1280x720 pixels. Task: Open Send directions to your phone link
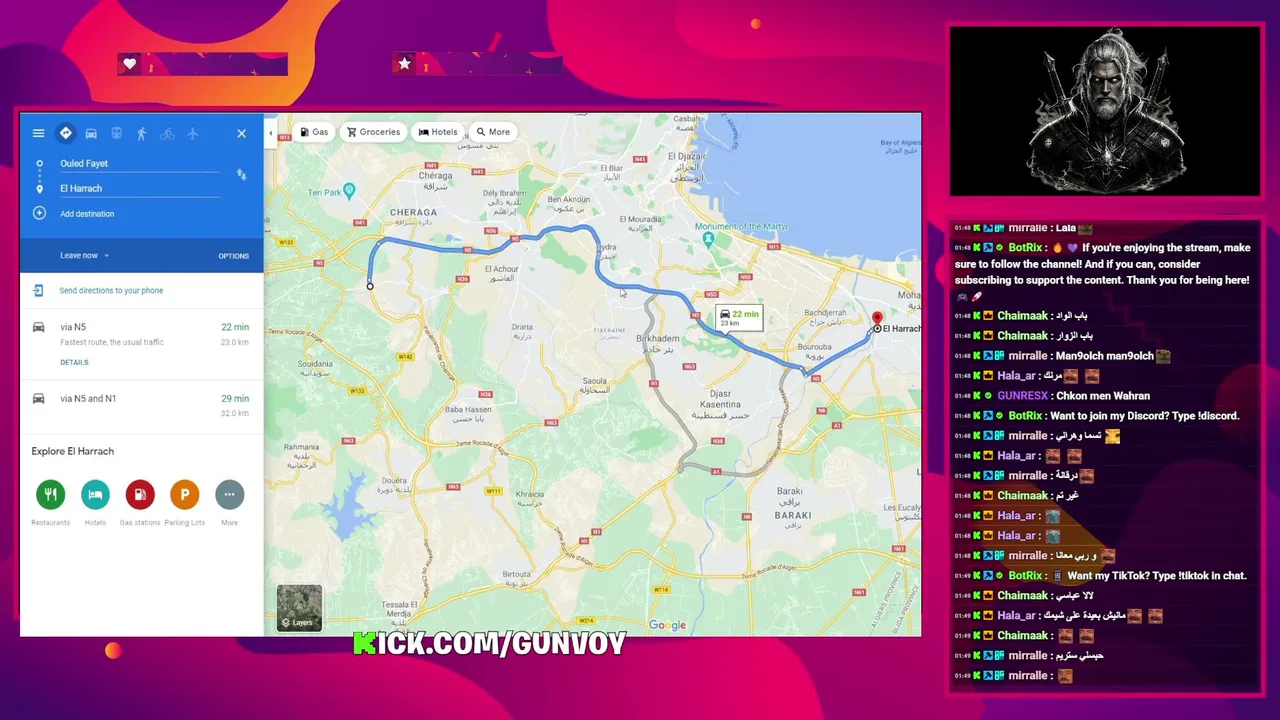click(x=111, y=290)
